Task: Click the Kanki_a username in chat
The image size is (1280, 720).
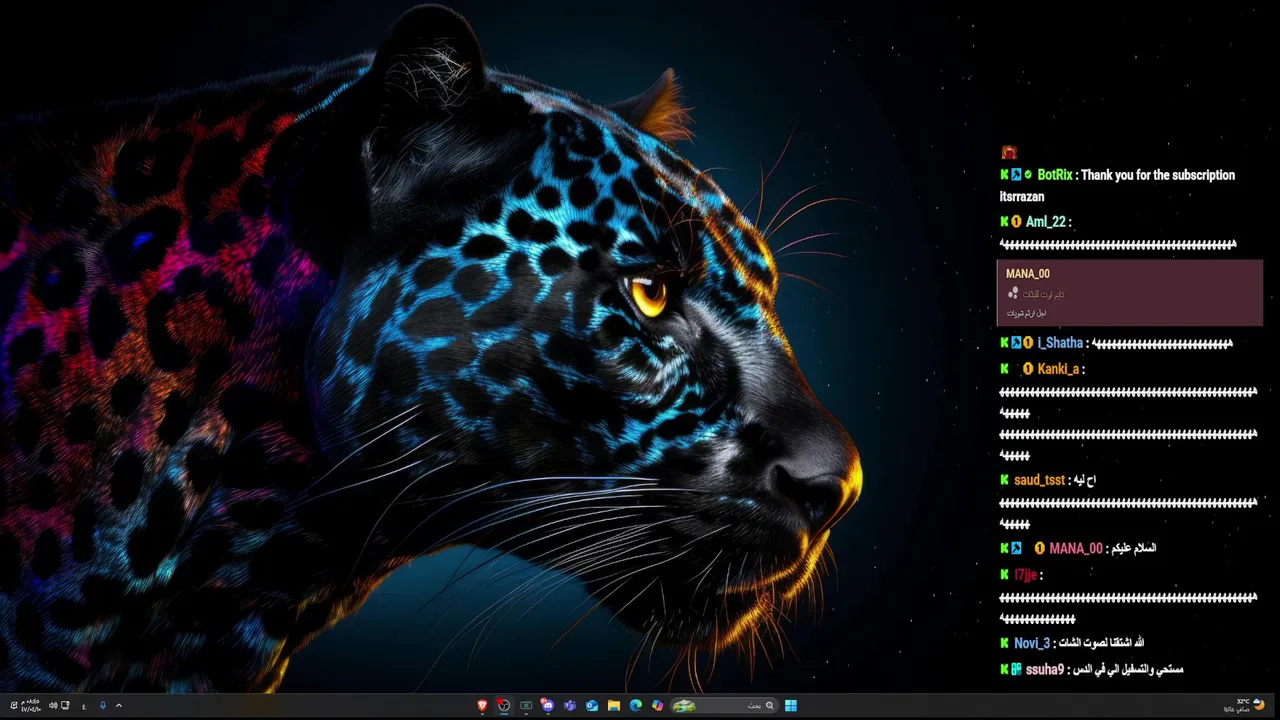Action: (1058, 369)
